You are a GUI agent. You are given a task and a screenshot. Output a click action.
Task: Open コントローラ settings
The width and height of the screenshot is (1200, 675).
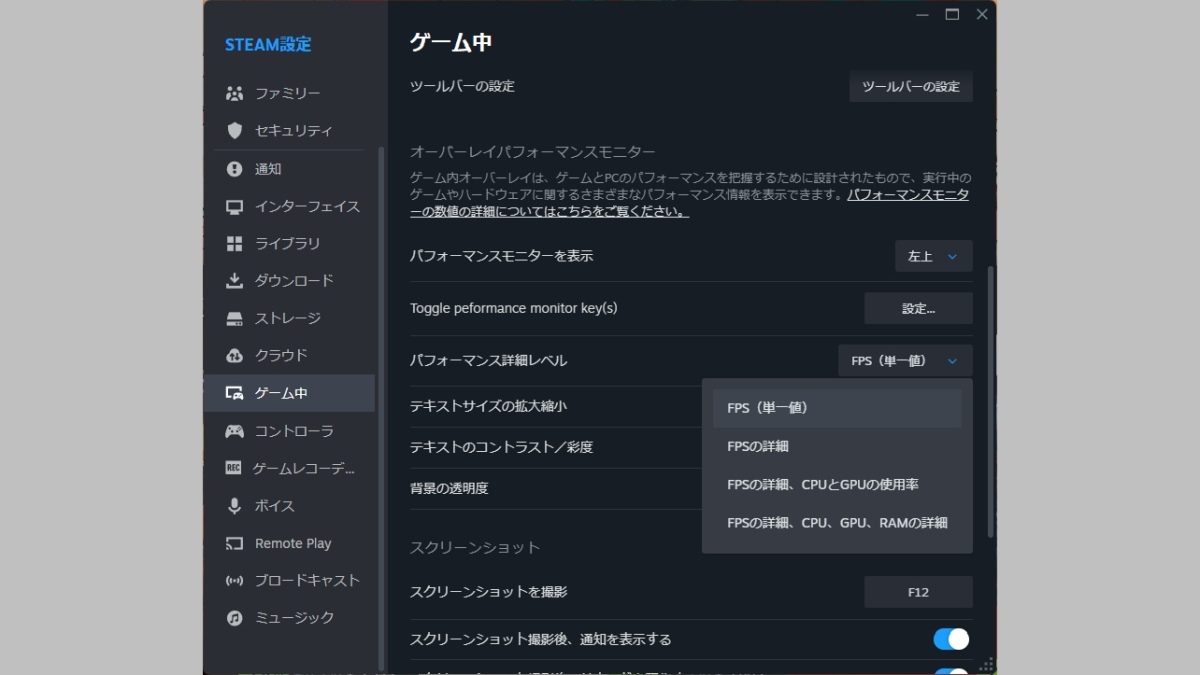pos(289,431)
